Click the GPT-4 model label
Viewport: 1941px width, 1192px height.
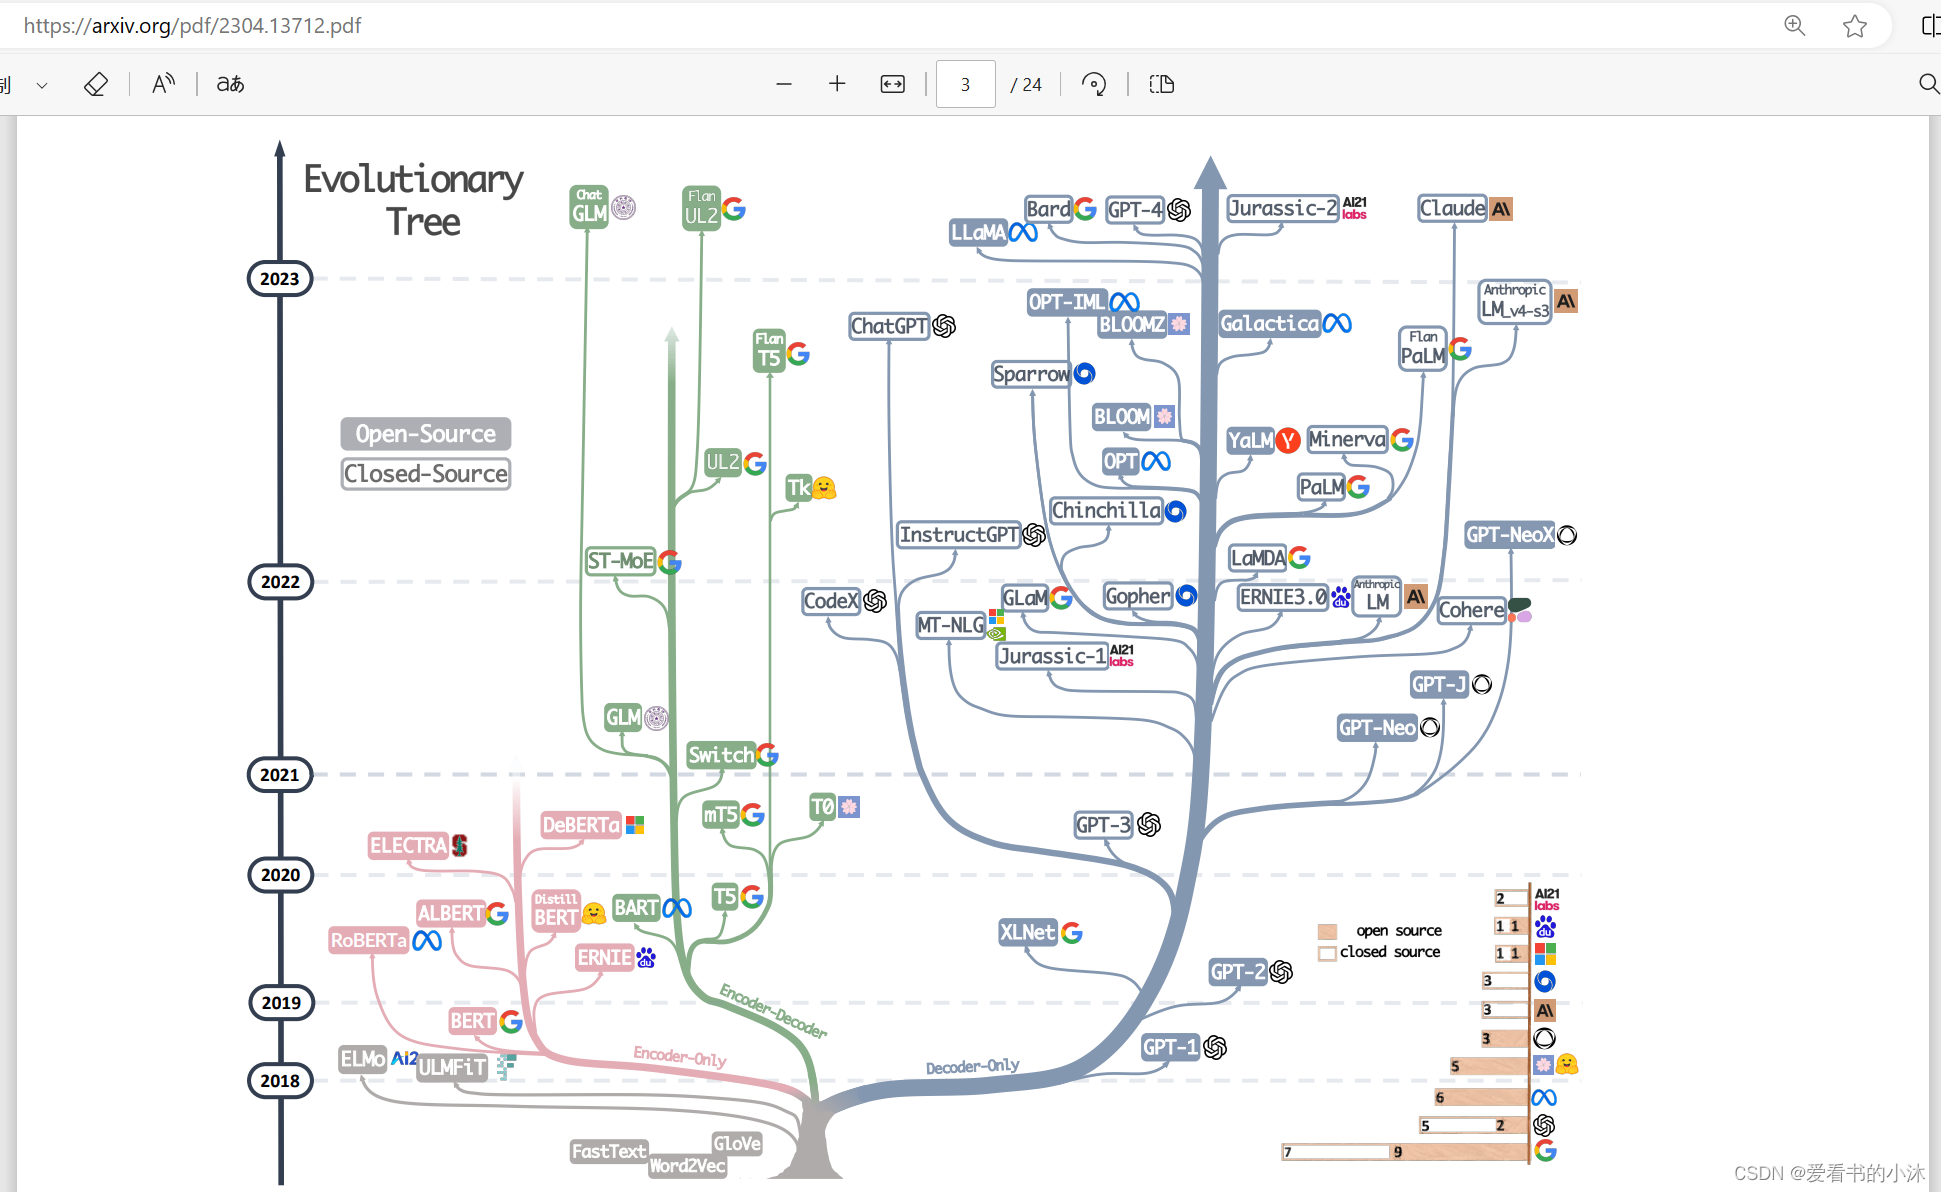click(1135, 209)
